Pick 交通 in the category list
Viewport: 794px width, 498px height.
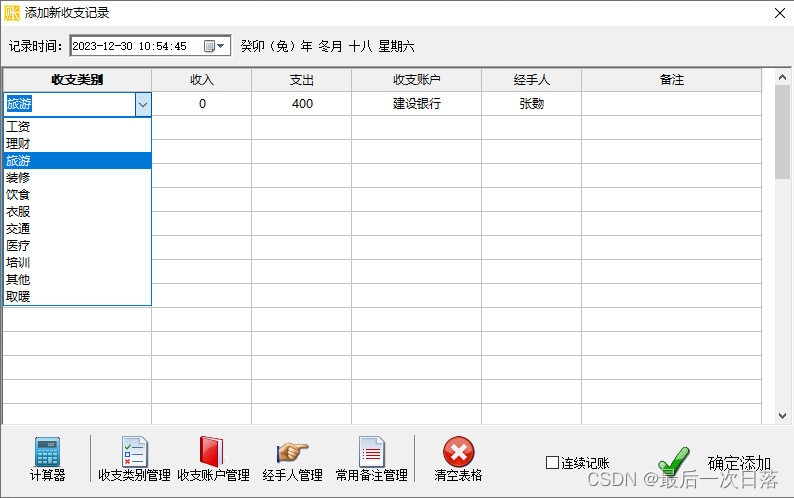pyautogui.click(x=77, y=228)
